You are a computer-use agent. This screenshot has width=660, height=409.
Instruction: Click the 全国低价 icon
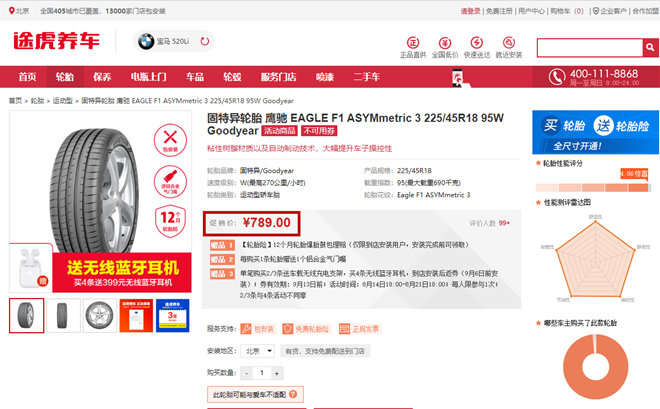[x=445, y=42]
